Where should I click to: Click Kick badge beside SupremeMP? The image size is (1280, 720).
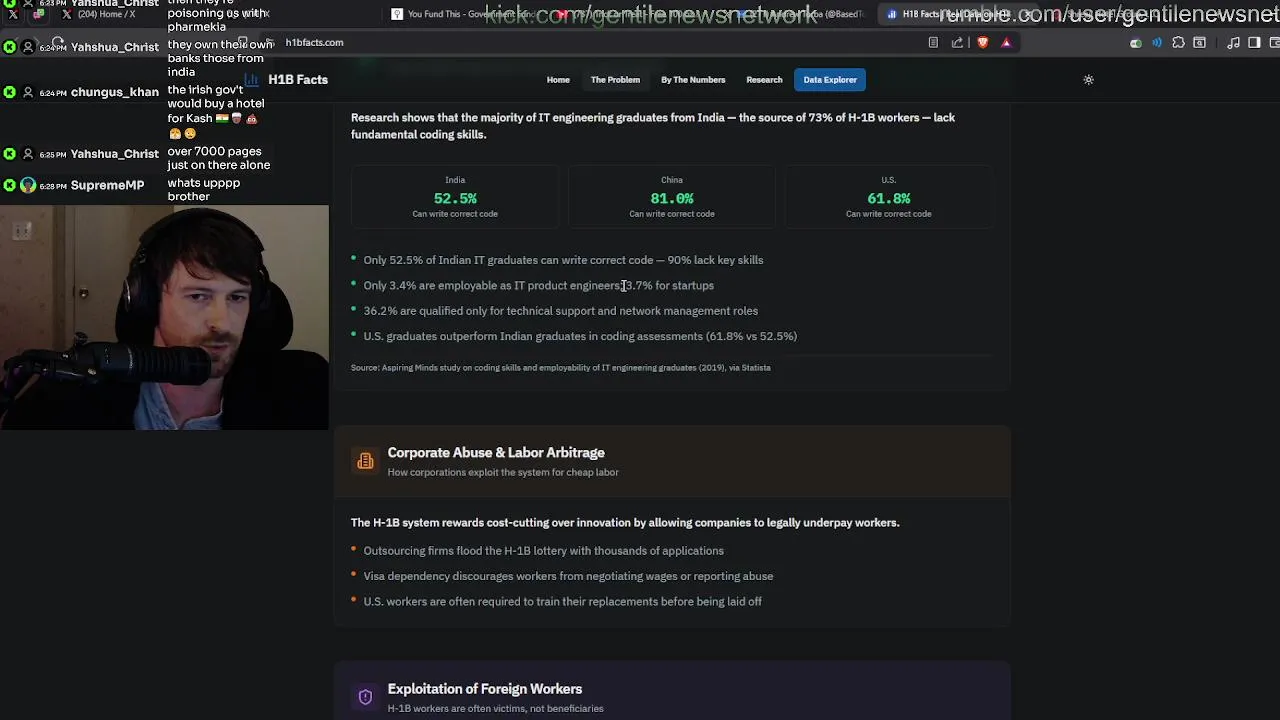click(9, 185)
